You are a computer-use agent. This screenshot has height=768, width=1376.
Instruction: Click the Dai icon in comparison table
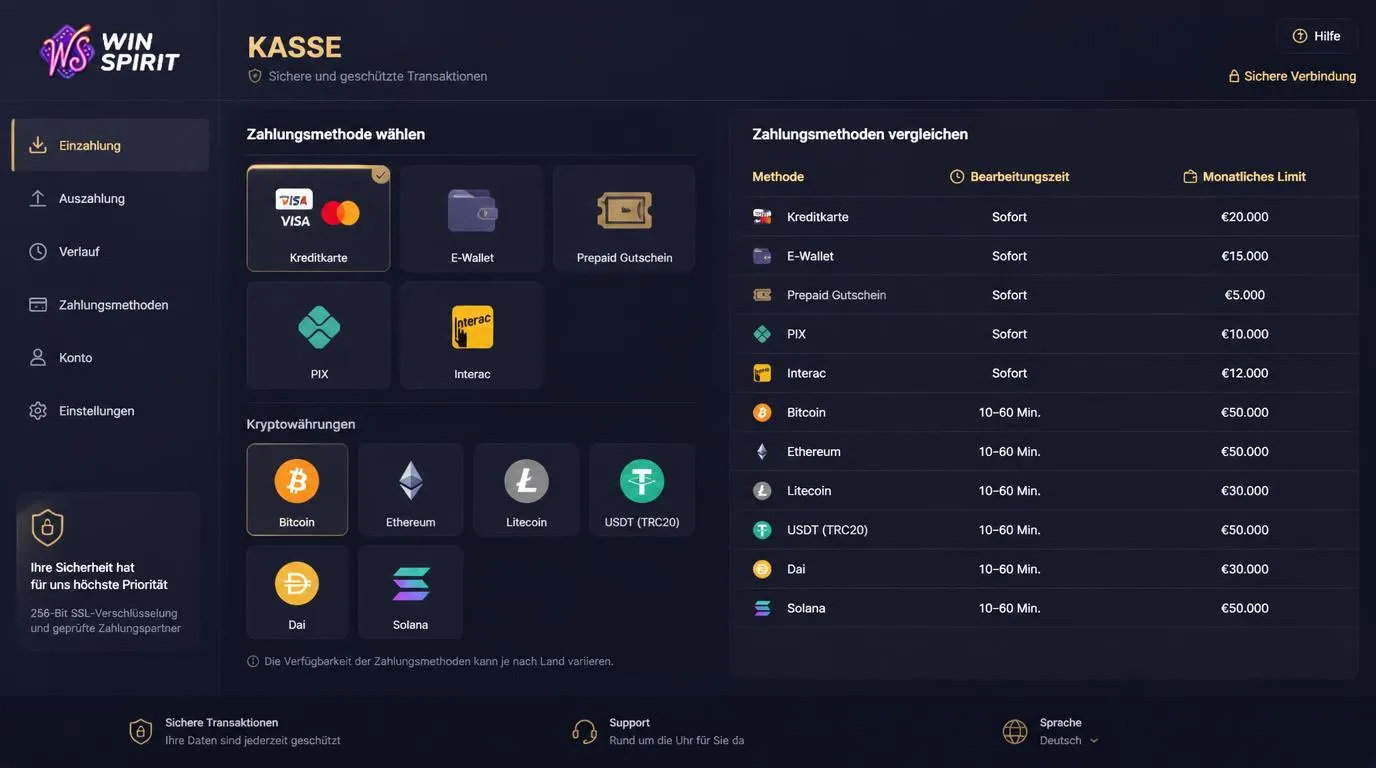[762, 569]
